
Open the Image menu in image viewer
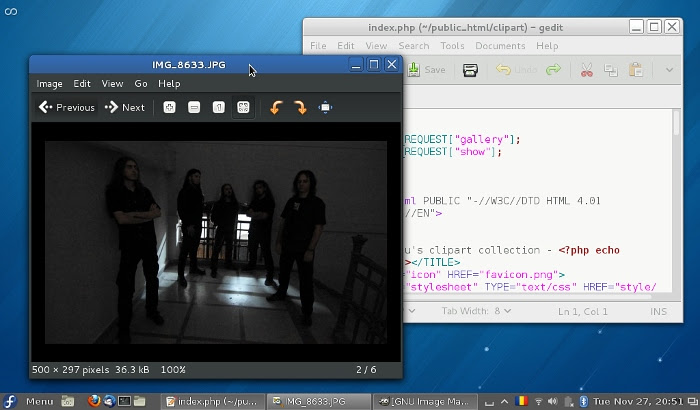pyautogui.click(x=50, y=84)
